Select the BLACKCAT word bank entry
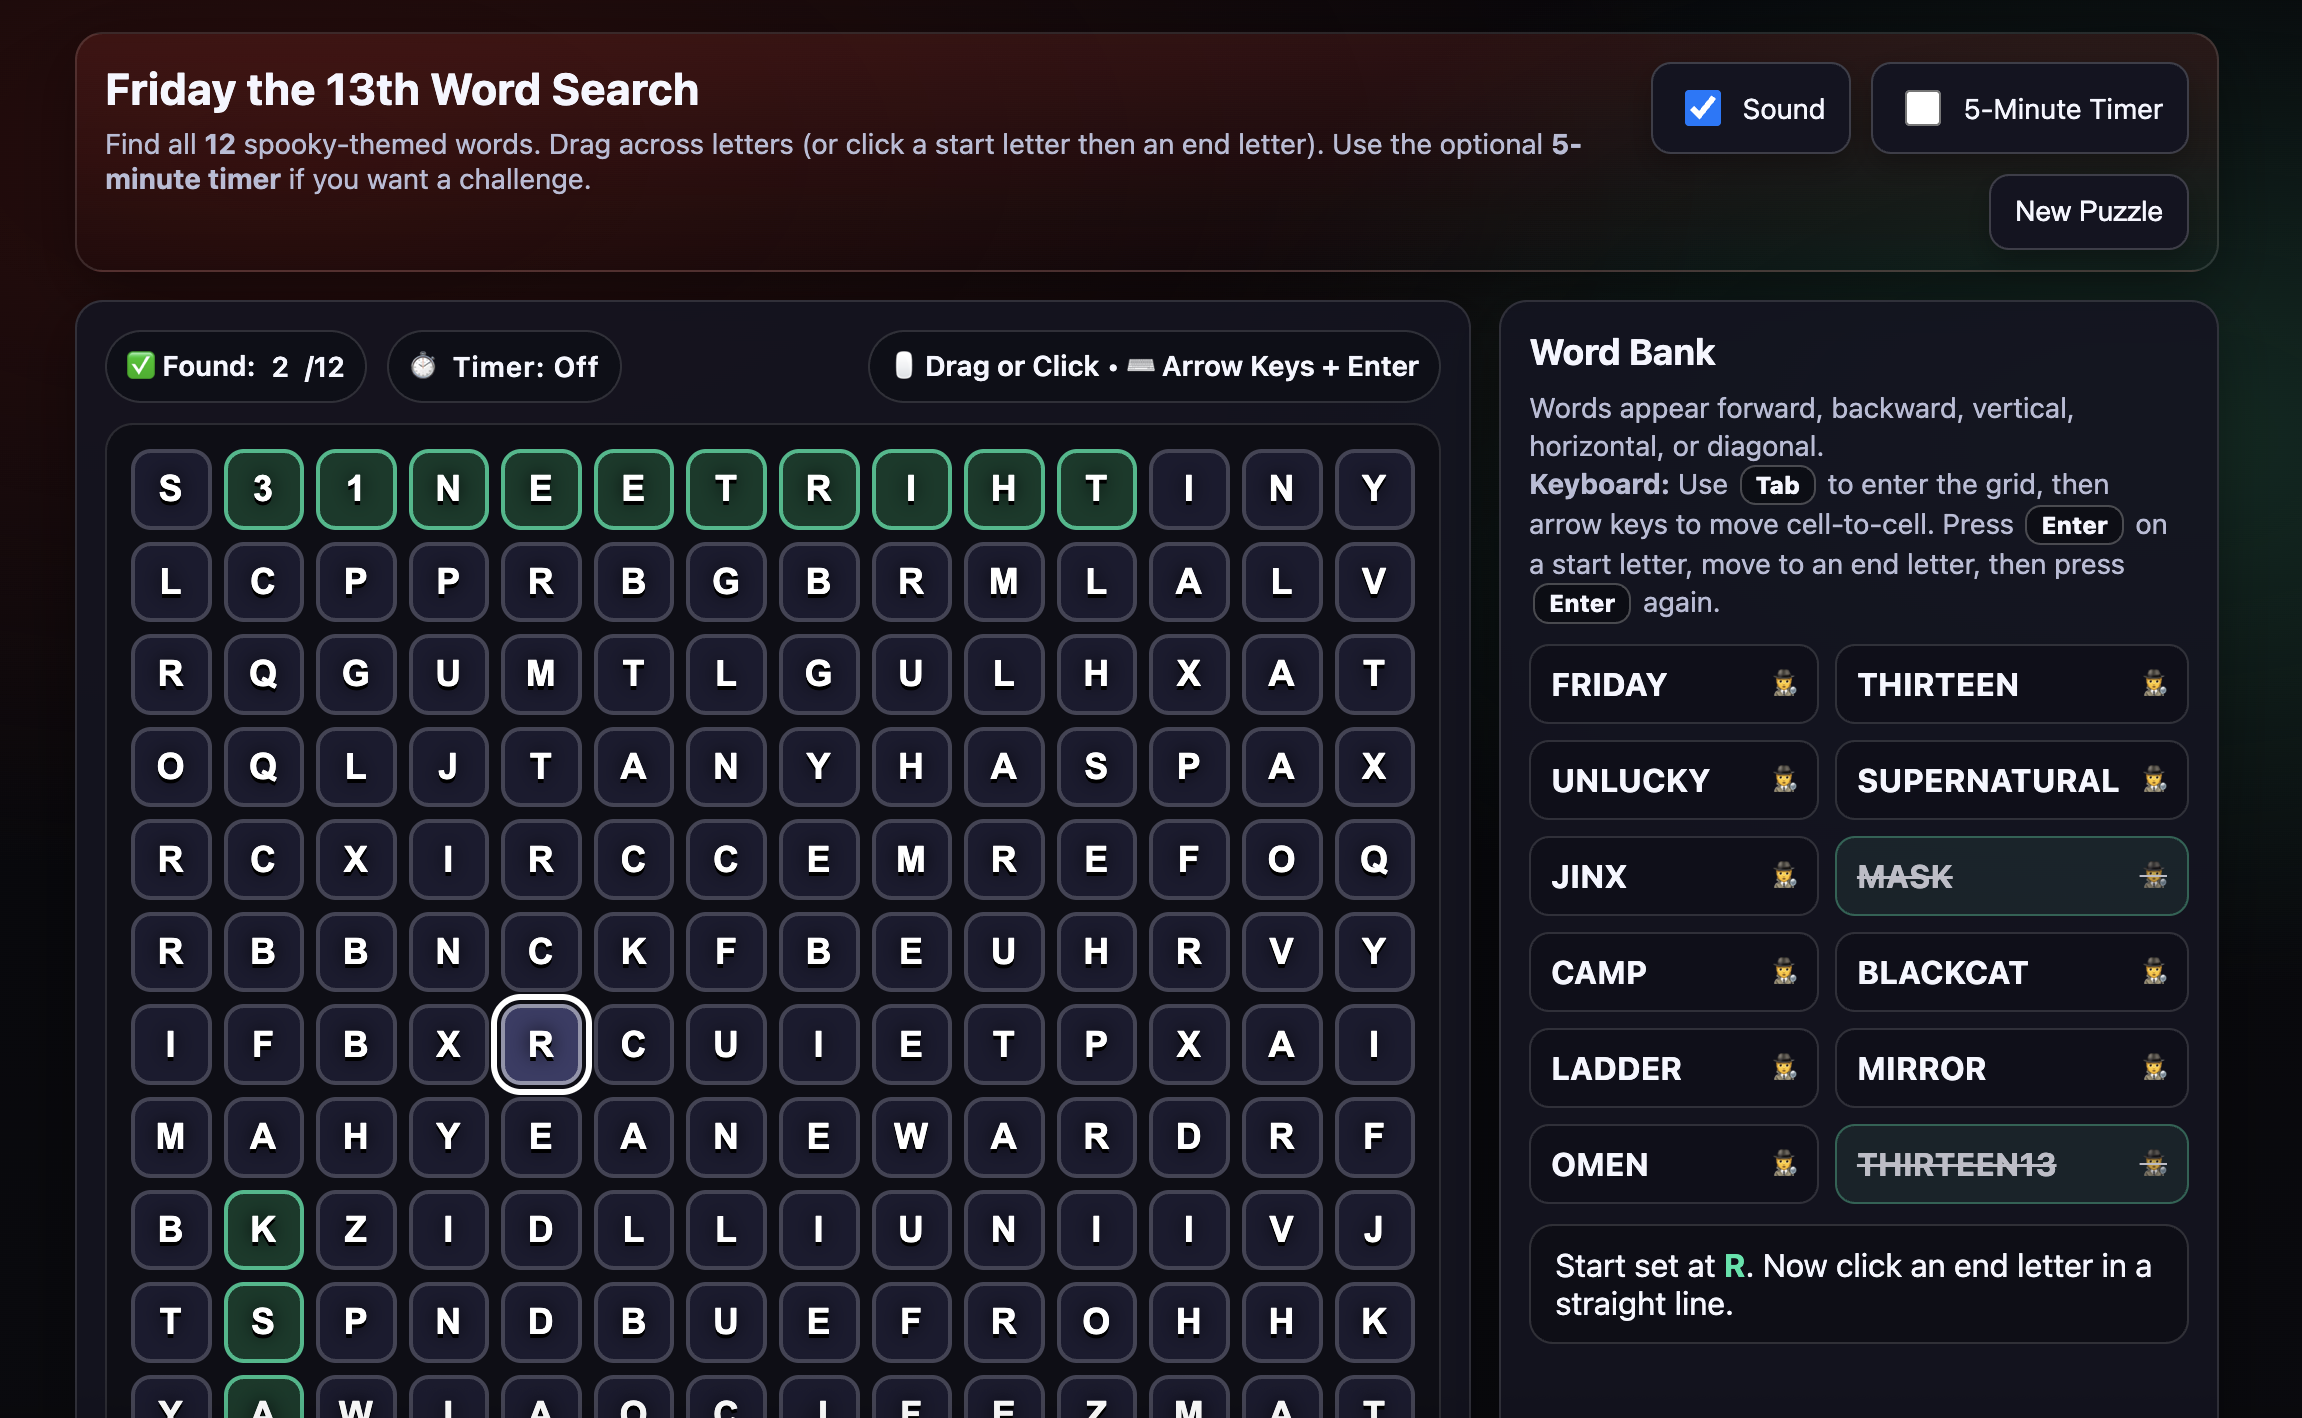The image size is (2302, 1418). click(x=2011, y=972)
